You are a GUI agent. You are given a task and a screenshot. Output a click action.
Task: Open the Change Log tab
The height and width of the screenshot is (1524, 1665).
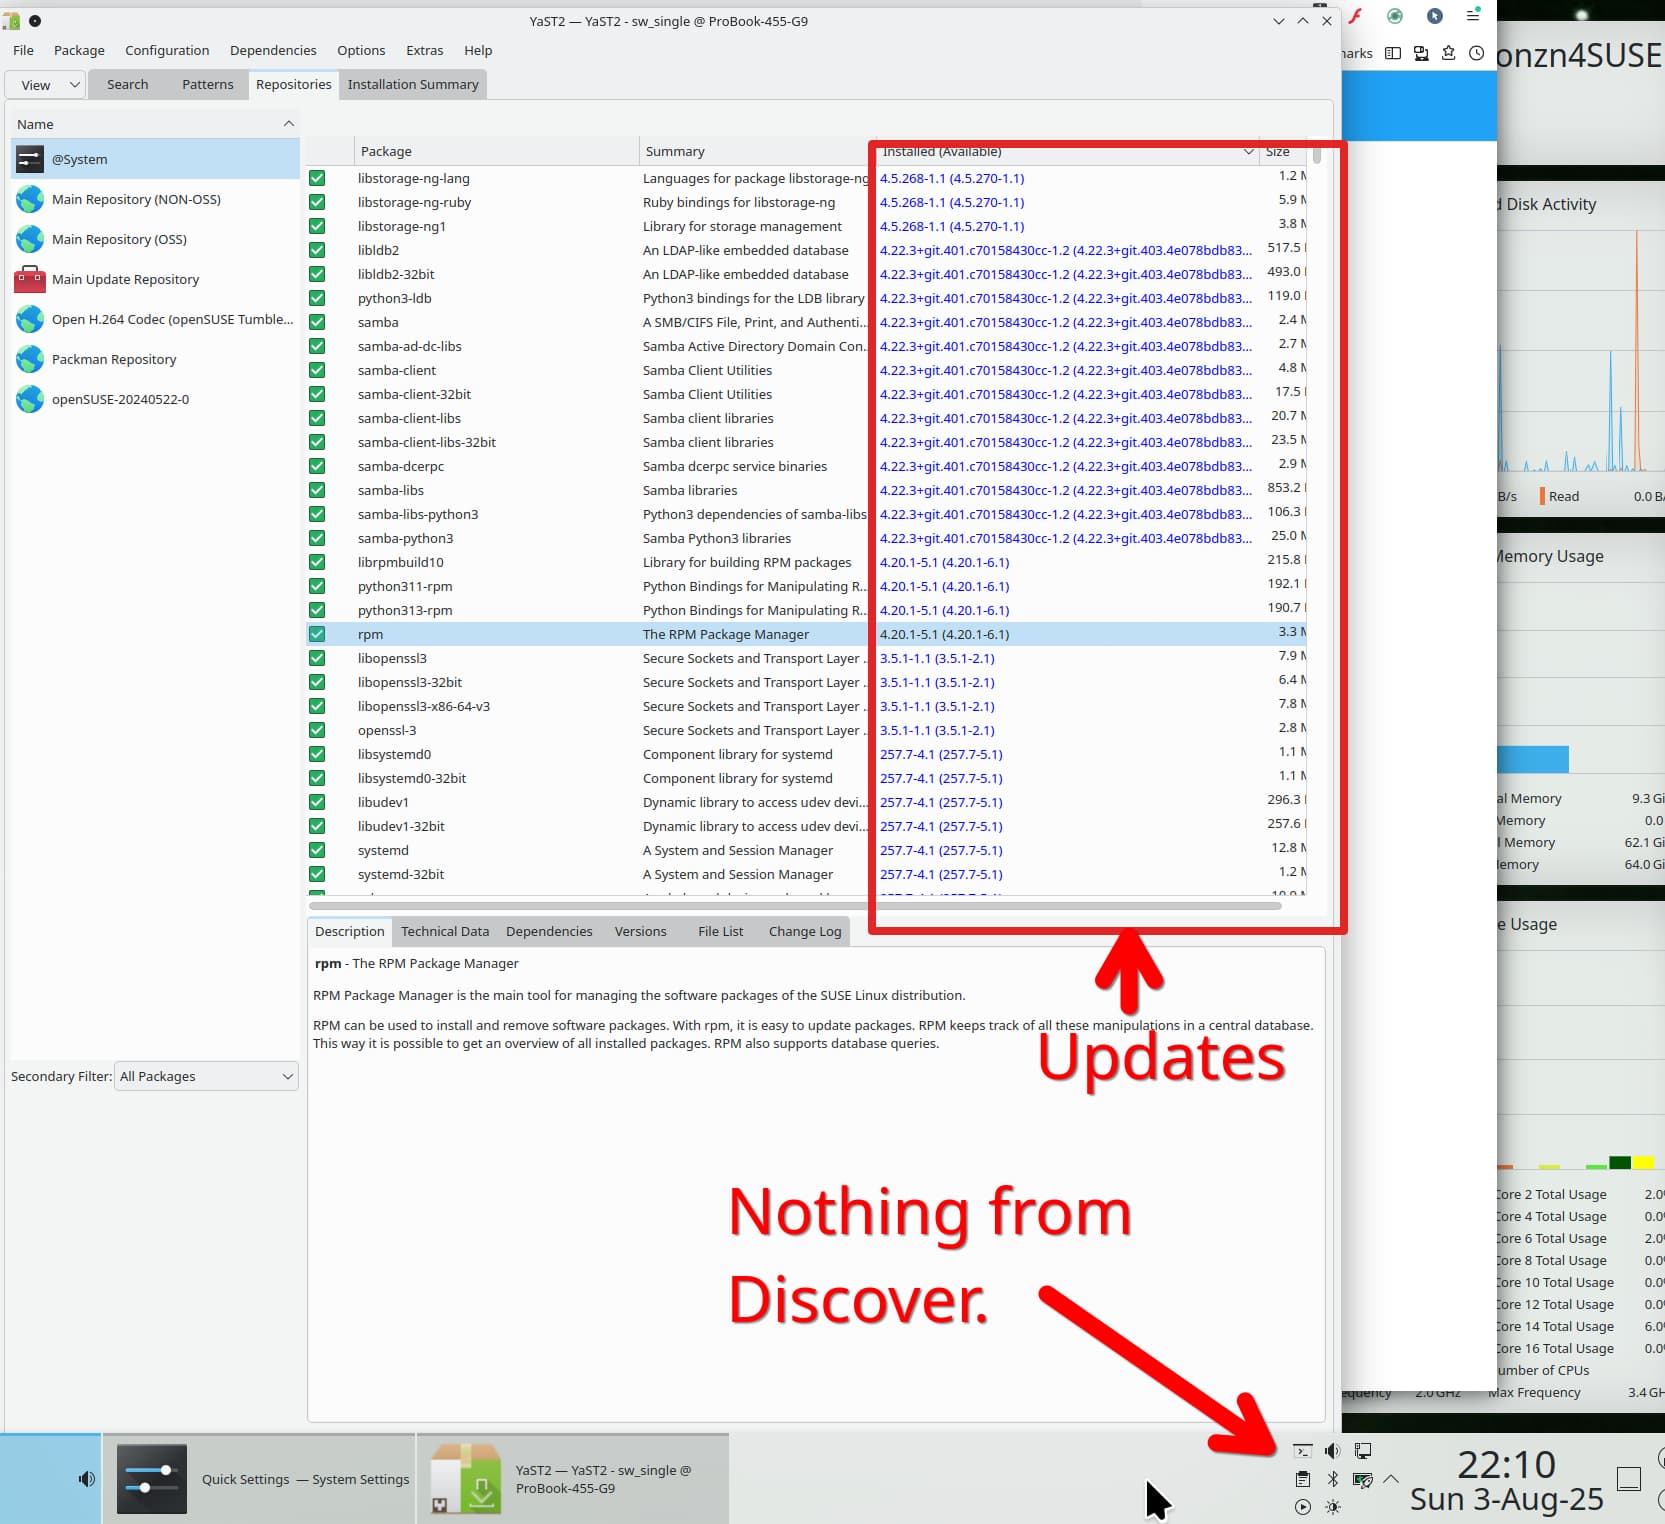(x=804, y=931)
